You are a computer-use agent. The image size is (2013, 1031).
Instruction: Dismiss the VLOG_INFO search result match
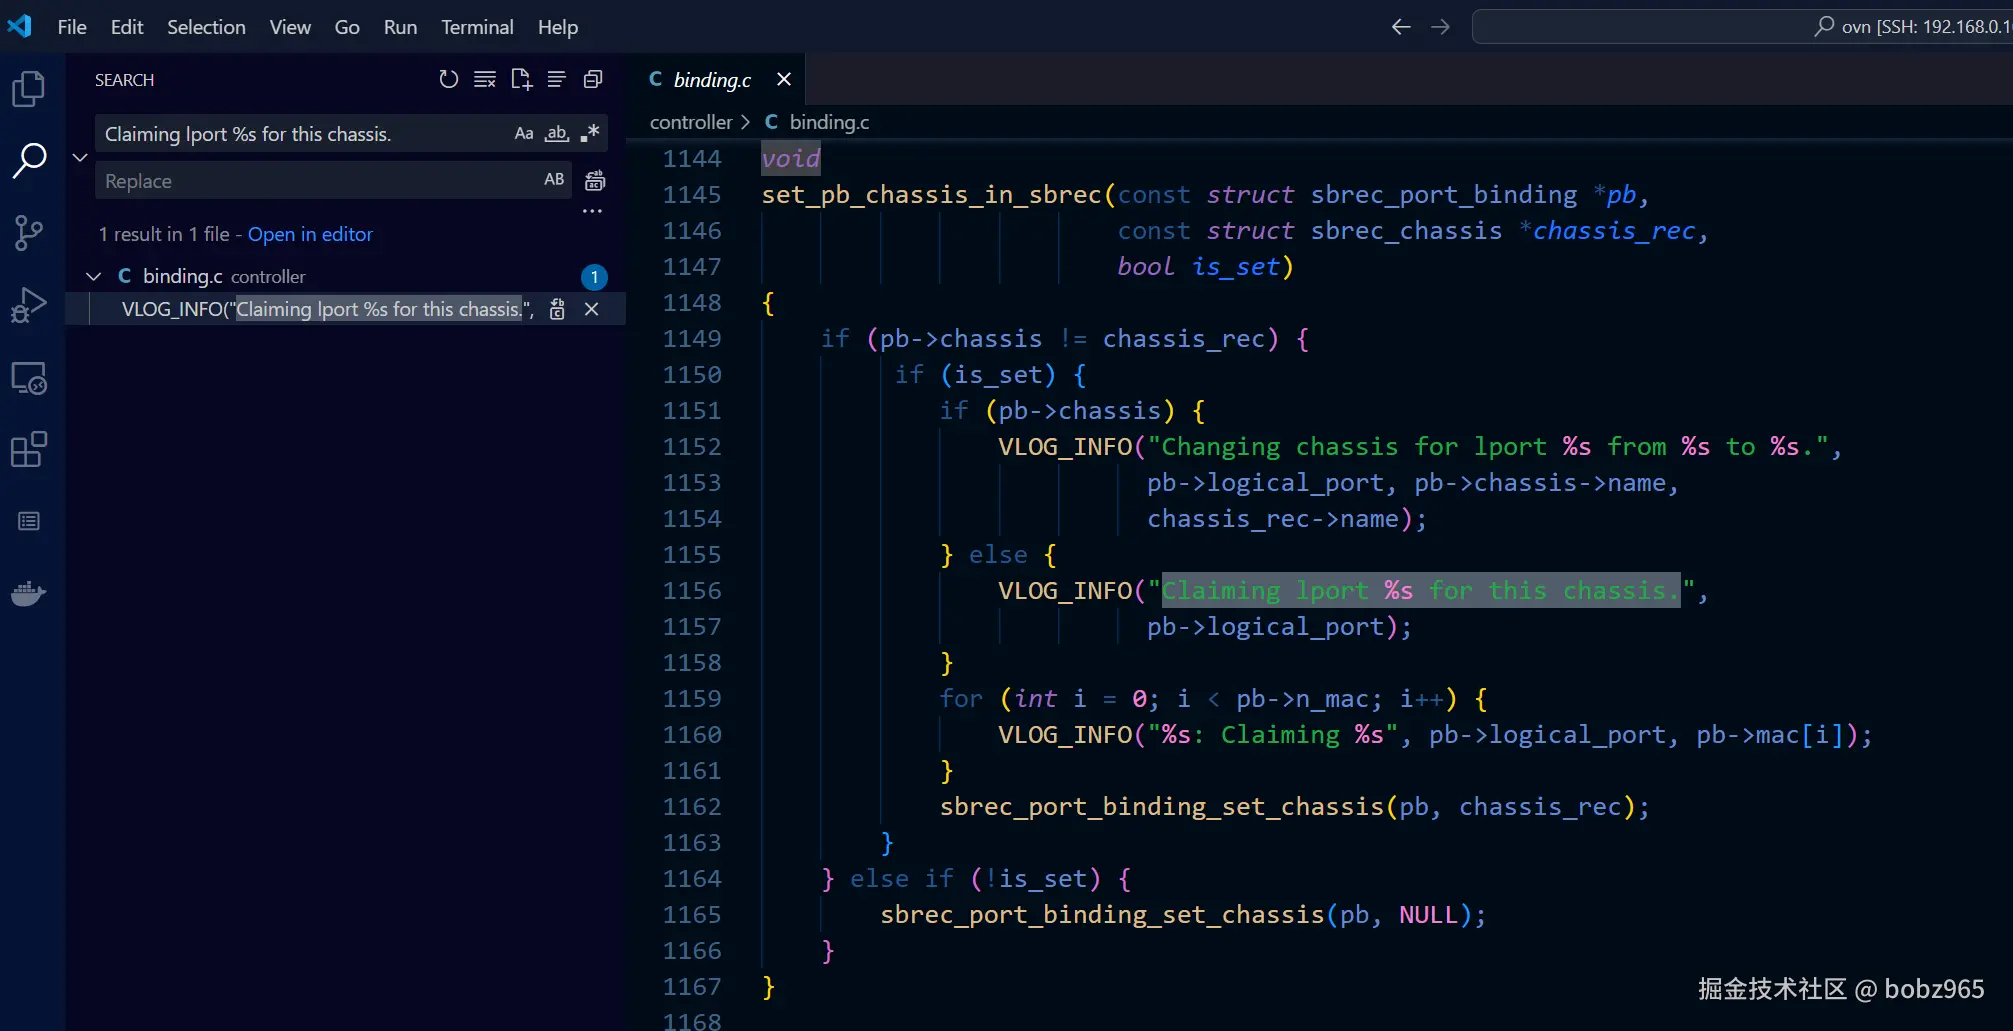click(x=592, y=310)
